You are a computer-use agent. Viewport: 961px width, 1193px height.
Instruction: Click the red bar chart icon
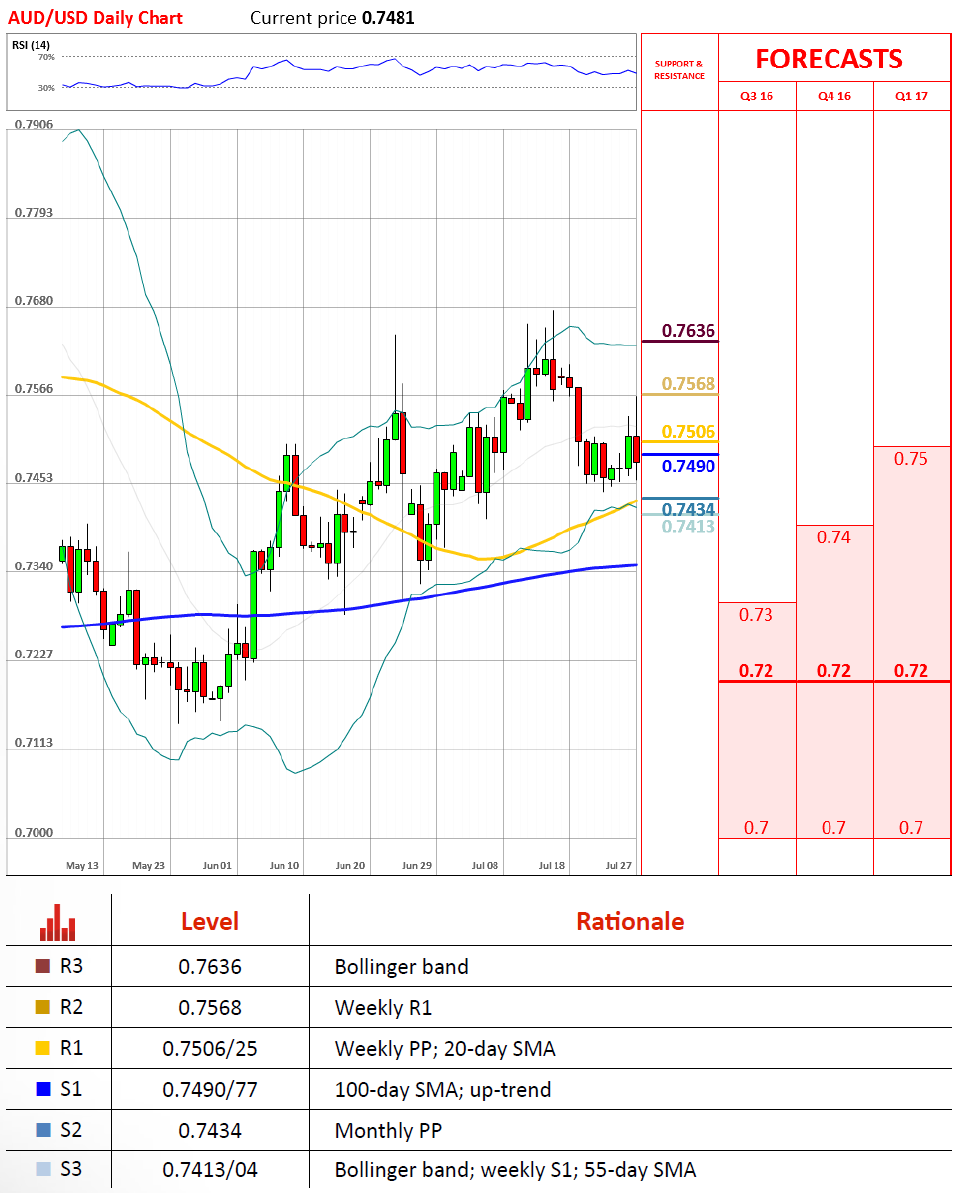coord(58,922)
